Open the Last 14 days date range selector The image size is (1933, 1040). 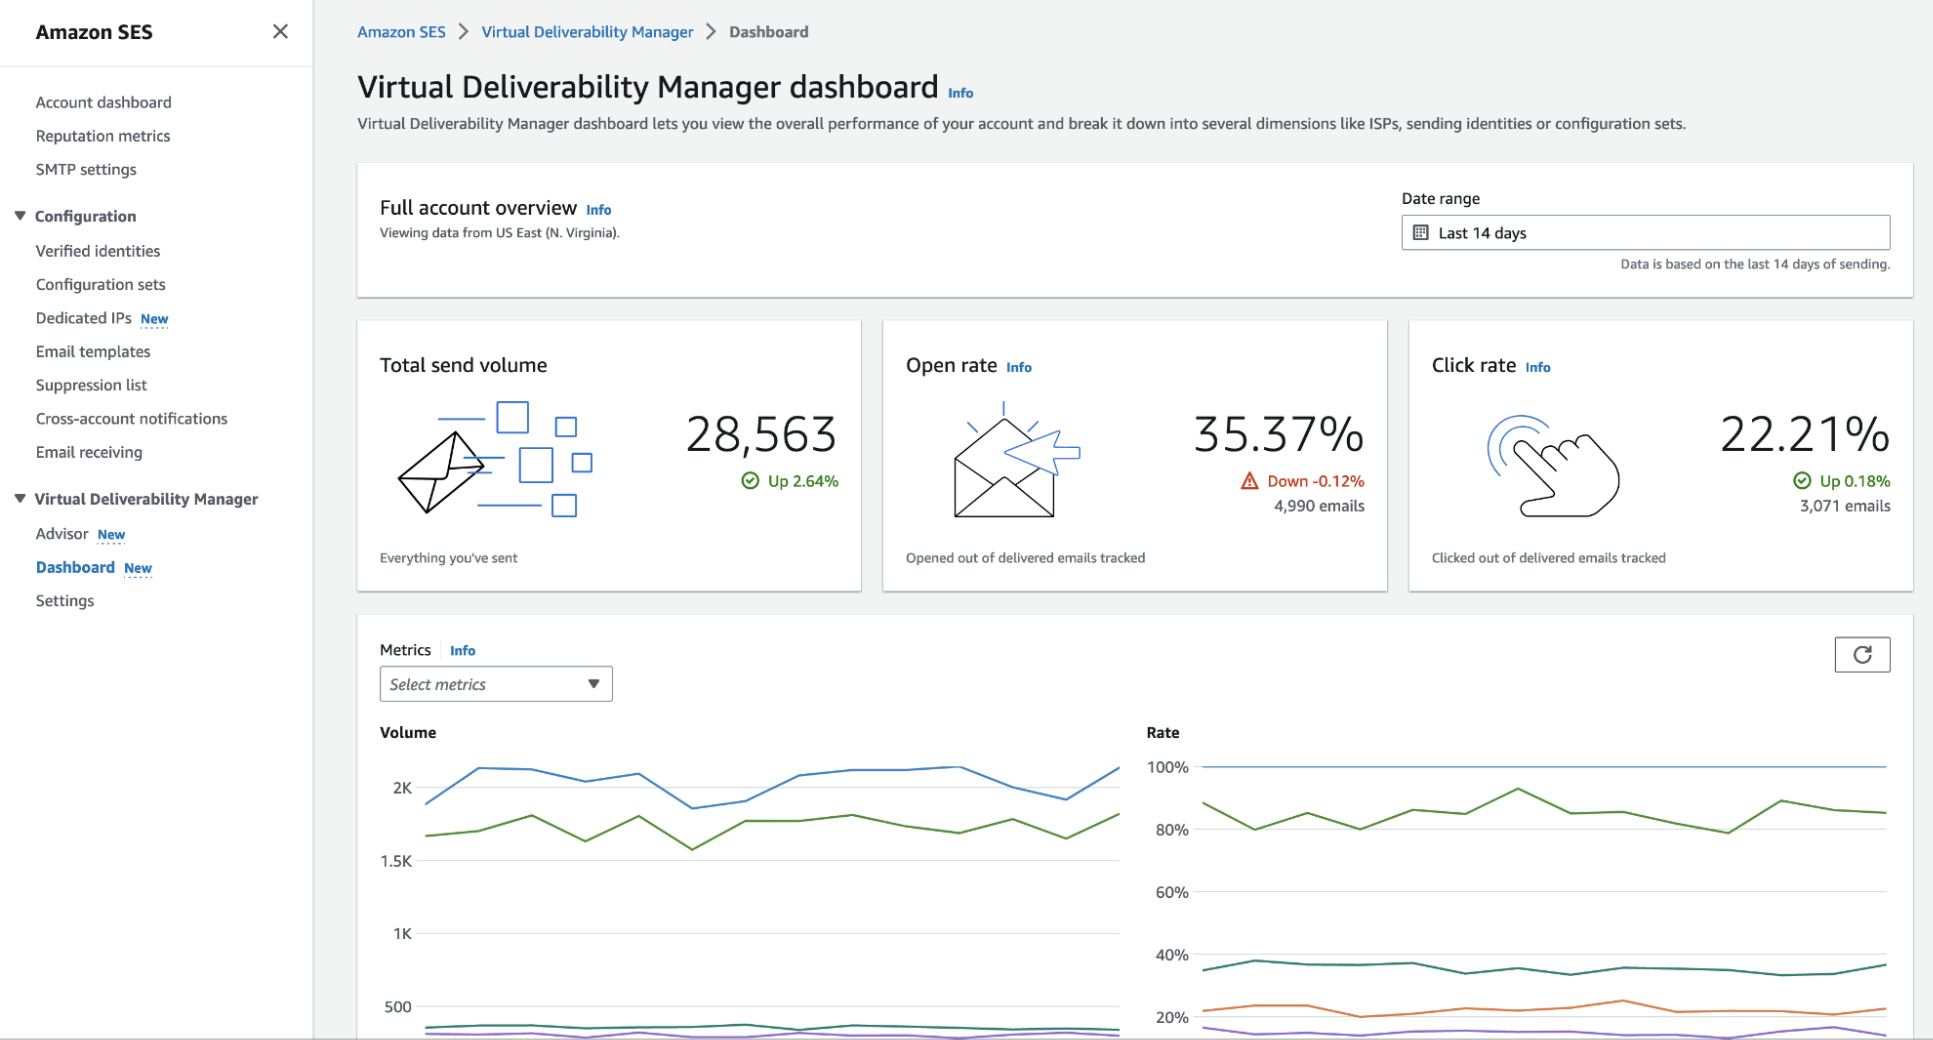[x=1645, y=233]
